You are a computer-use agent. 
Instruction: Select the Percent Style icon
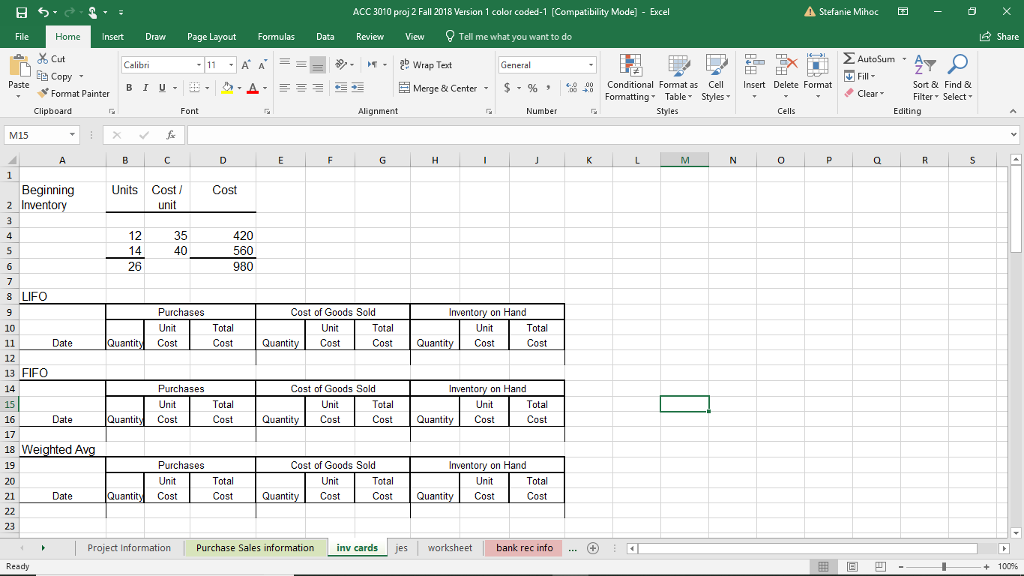[534, 89]
